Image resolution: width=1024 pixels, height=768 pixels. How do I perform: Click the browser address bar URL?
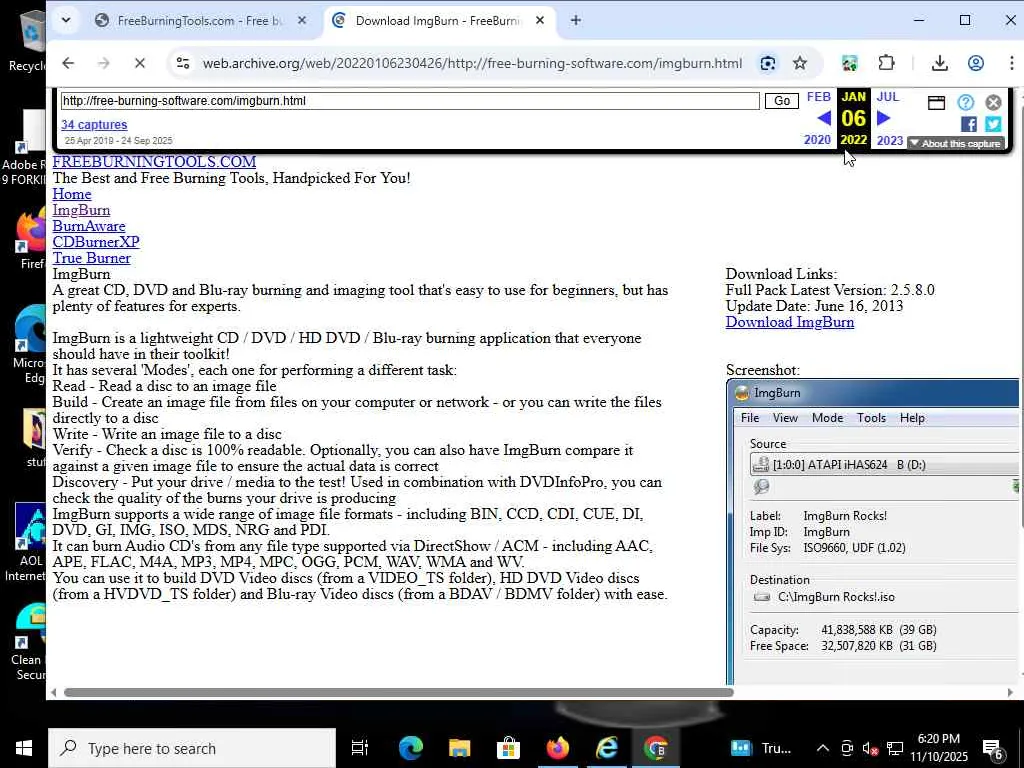point(472,63)
